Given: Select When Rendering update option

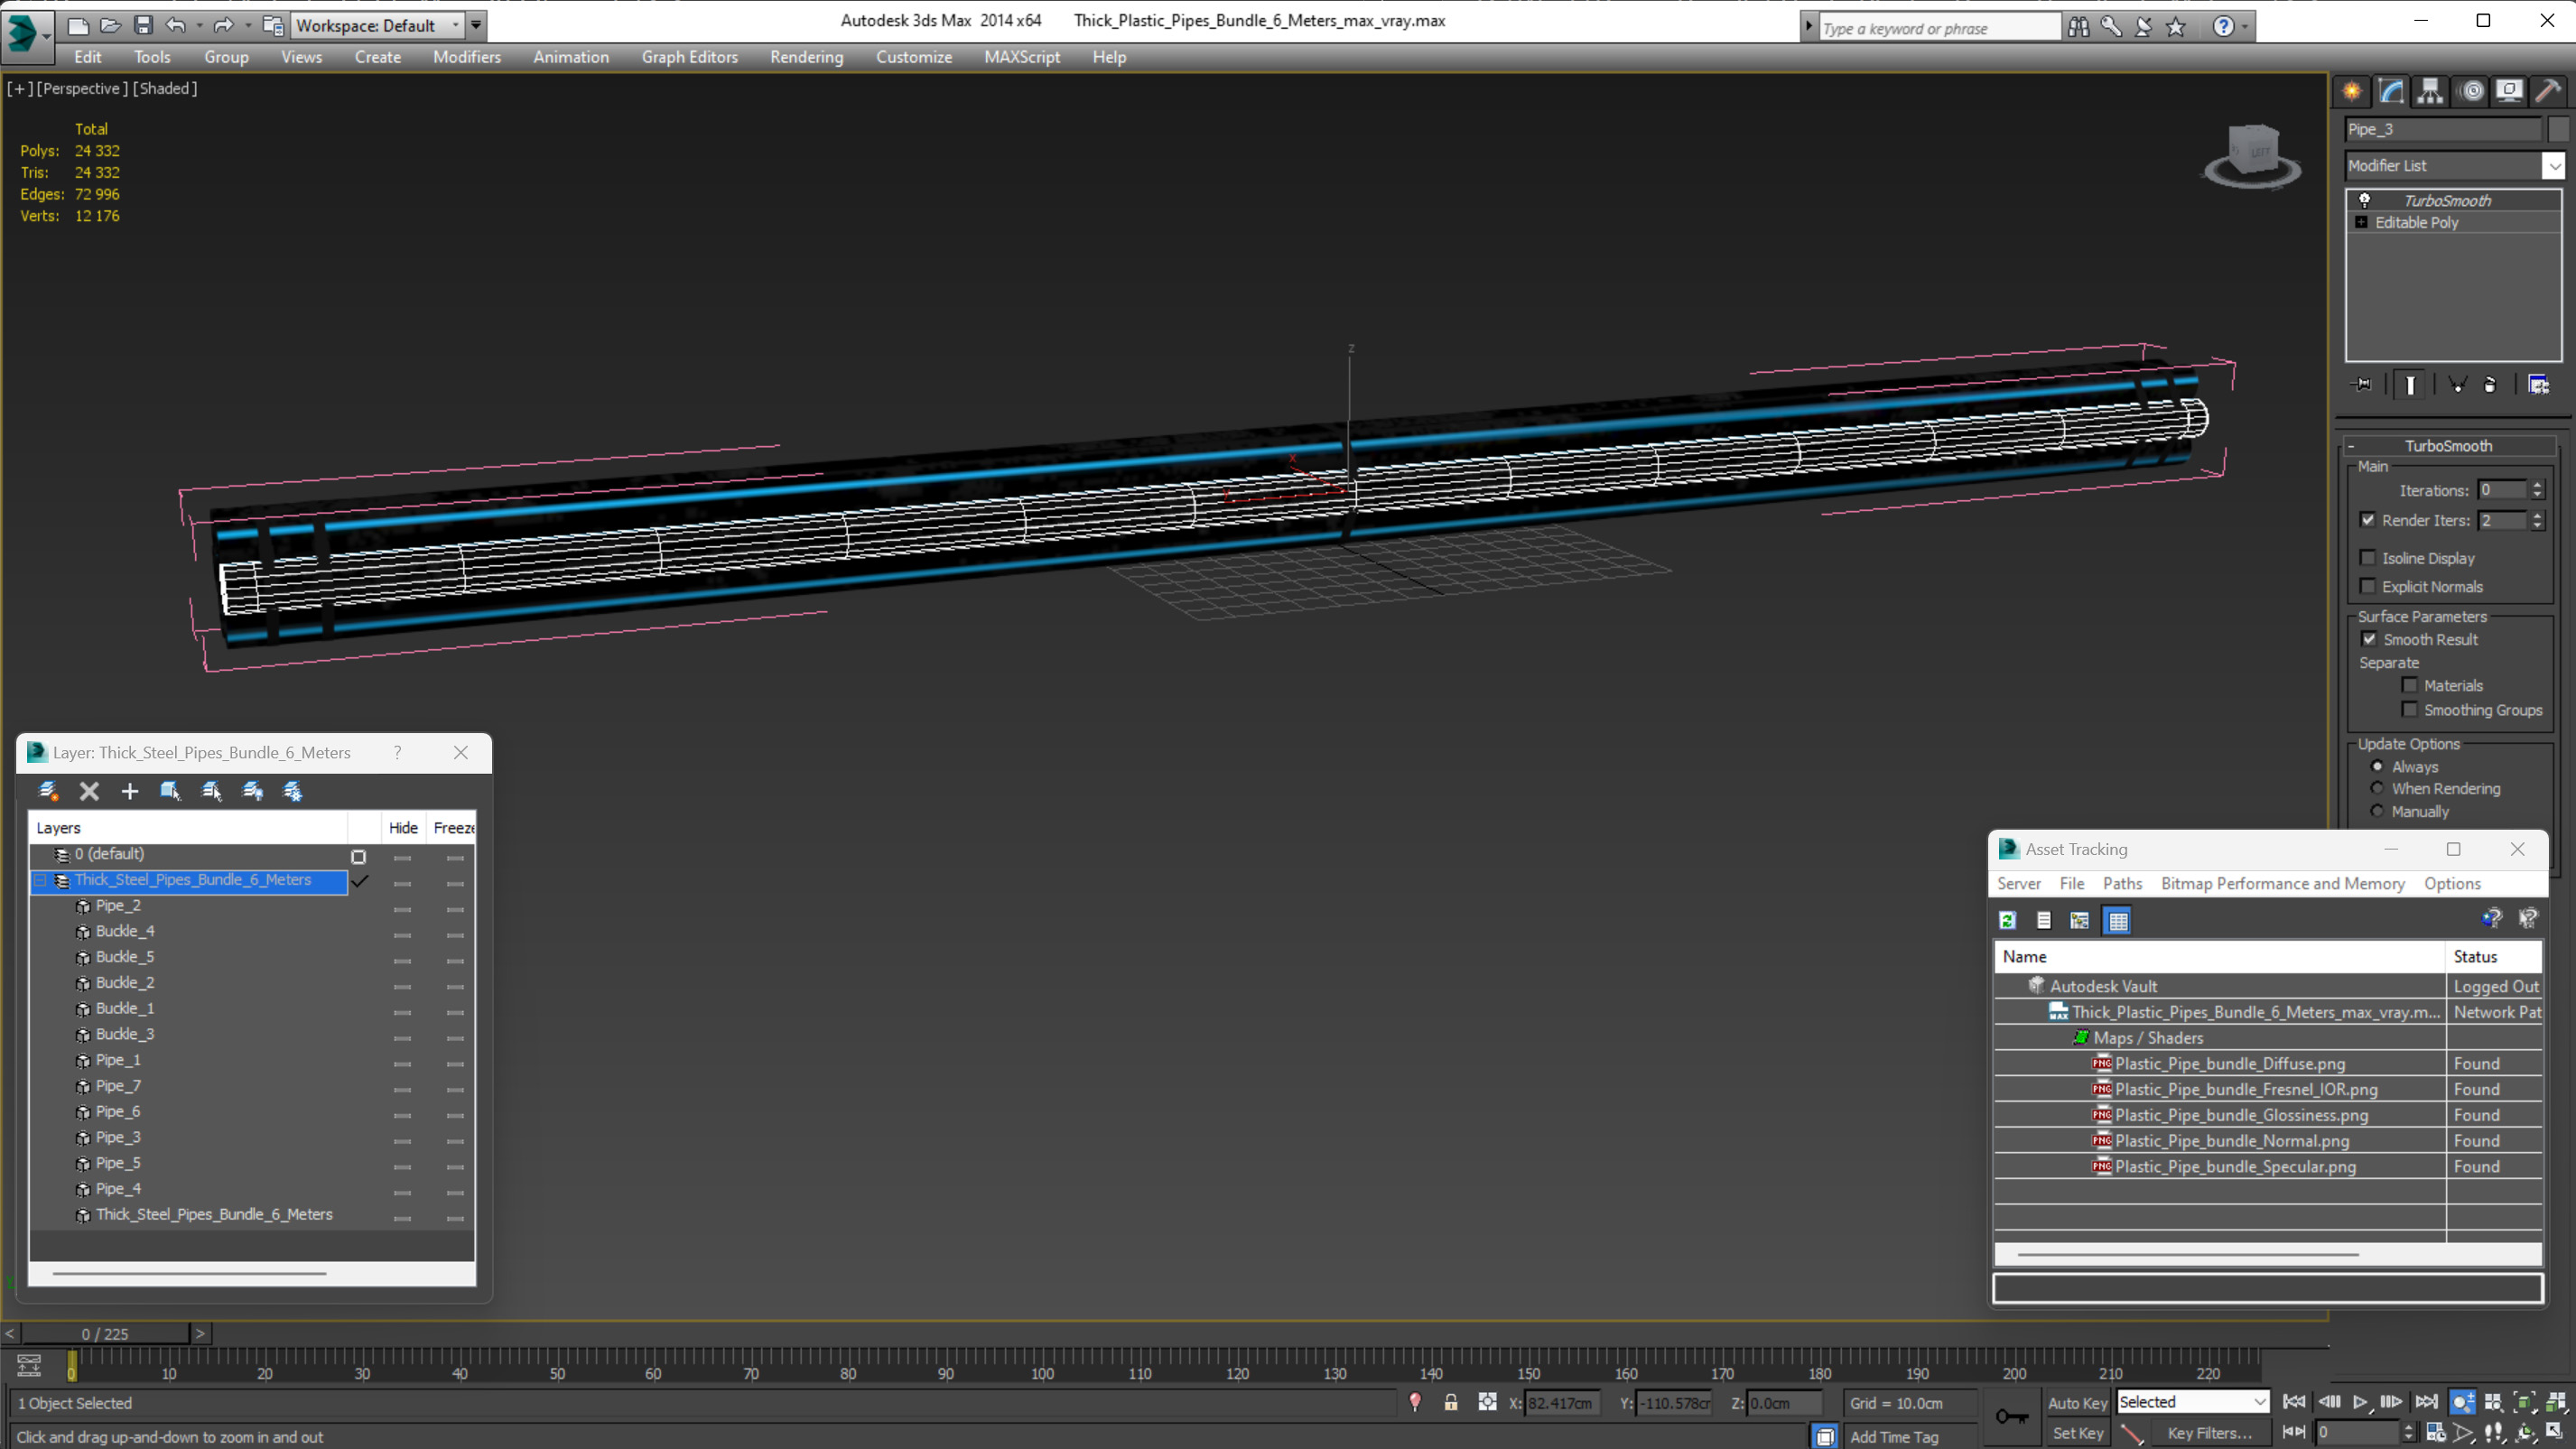Looking at the screenshot, I should coord(2377,788).
